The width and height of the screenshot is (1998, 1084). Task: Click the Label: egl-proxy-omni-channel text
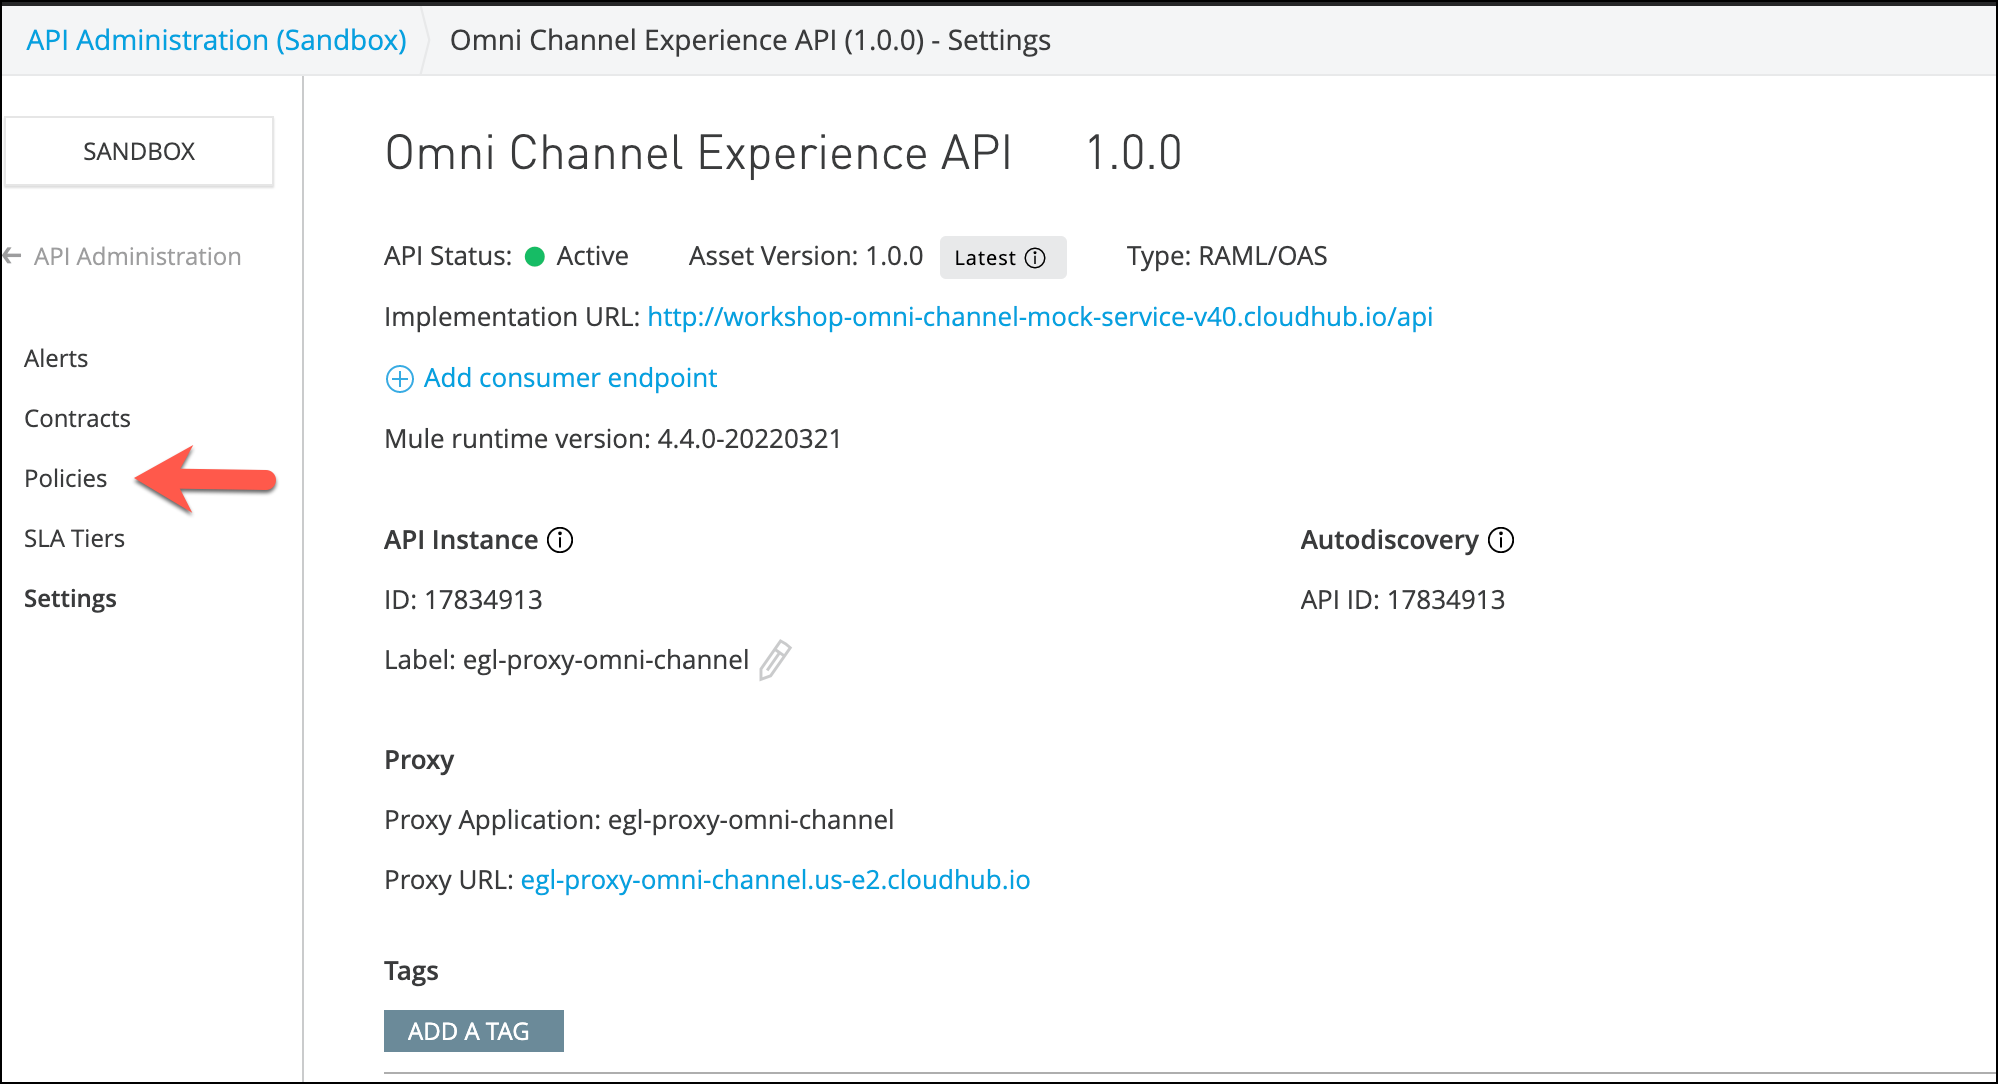[x=566, y=660]
